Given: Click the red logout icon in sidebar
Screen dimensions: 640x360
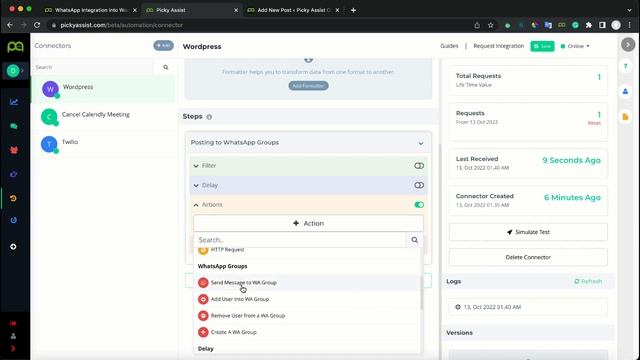Looking at the screenshot, I should tap(13, 323).
